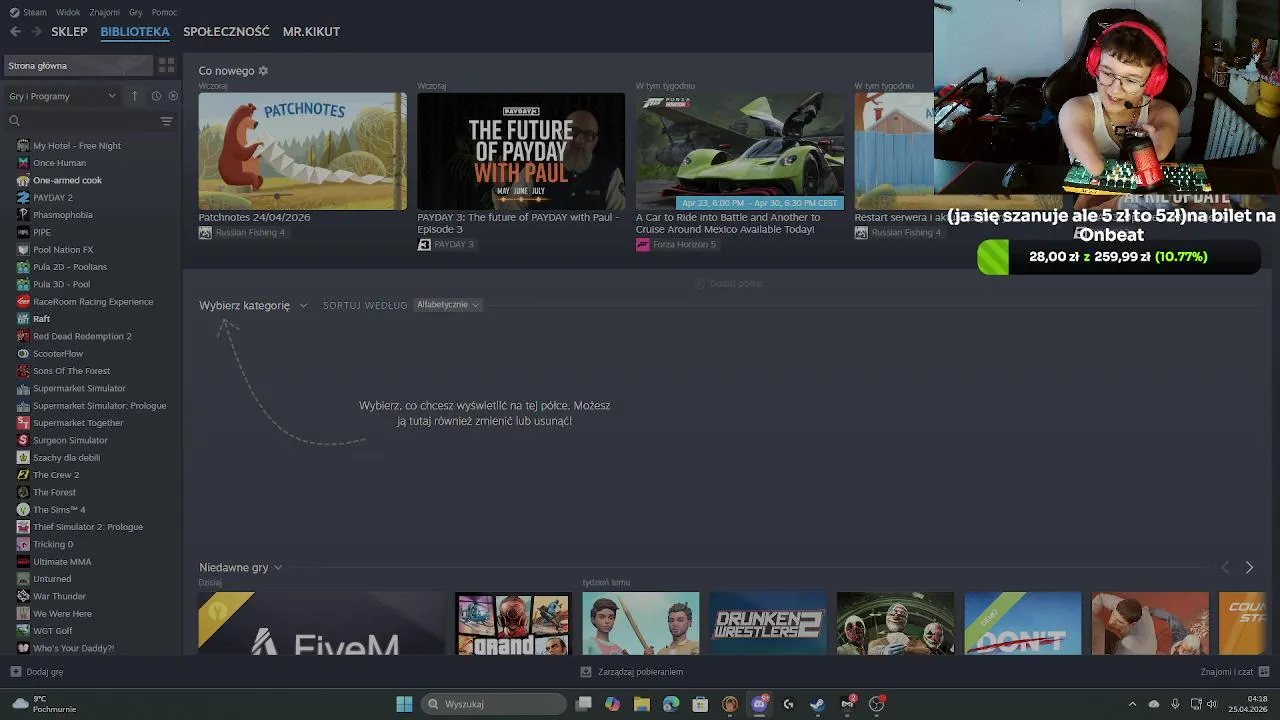The width and height of the screenshot is (1280, 720).
Task: Open MR.KIKUT profile tab
Action: 311,32
